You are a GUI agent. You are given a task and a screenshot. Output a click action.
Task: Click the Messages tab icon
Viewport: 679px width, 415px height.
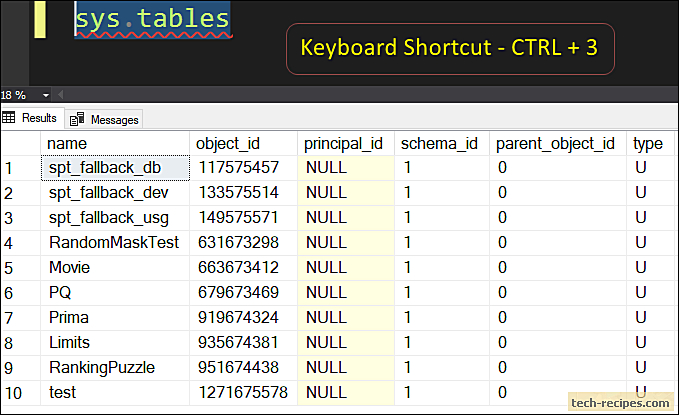point(77,119)
